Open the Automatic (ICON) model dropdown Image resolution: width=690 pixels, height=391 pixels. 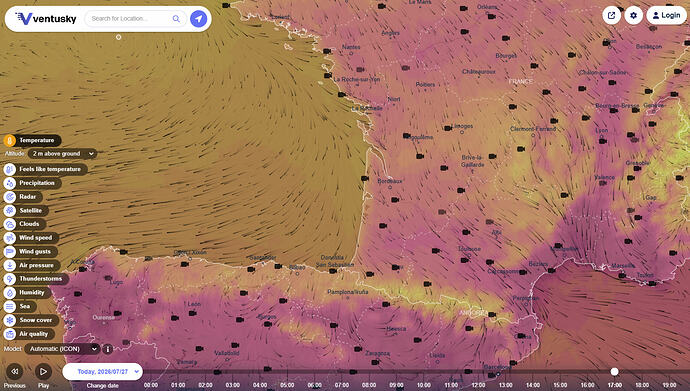[x=62, y=349]
